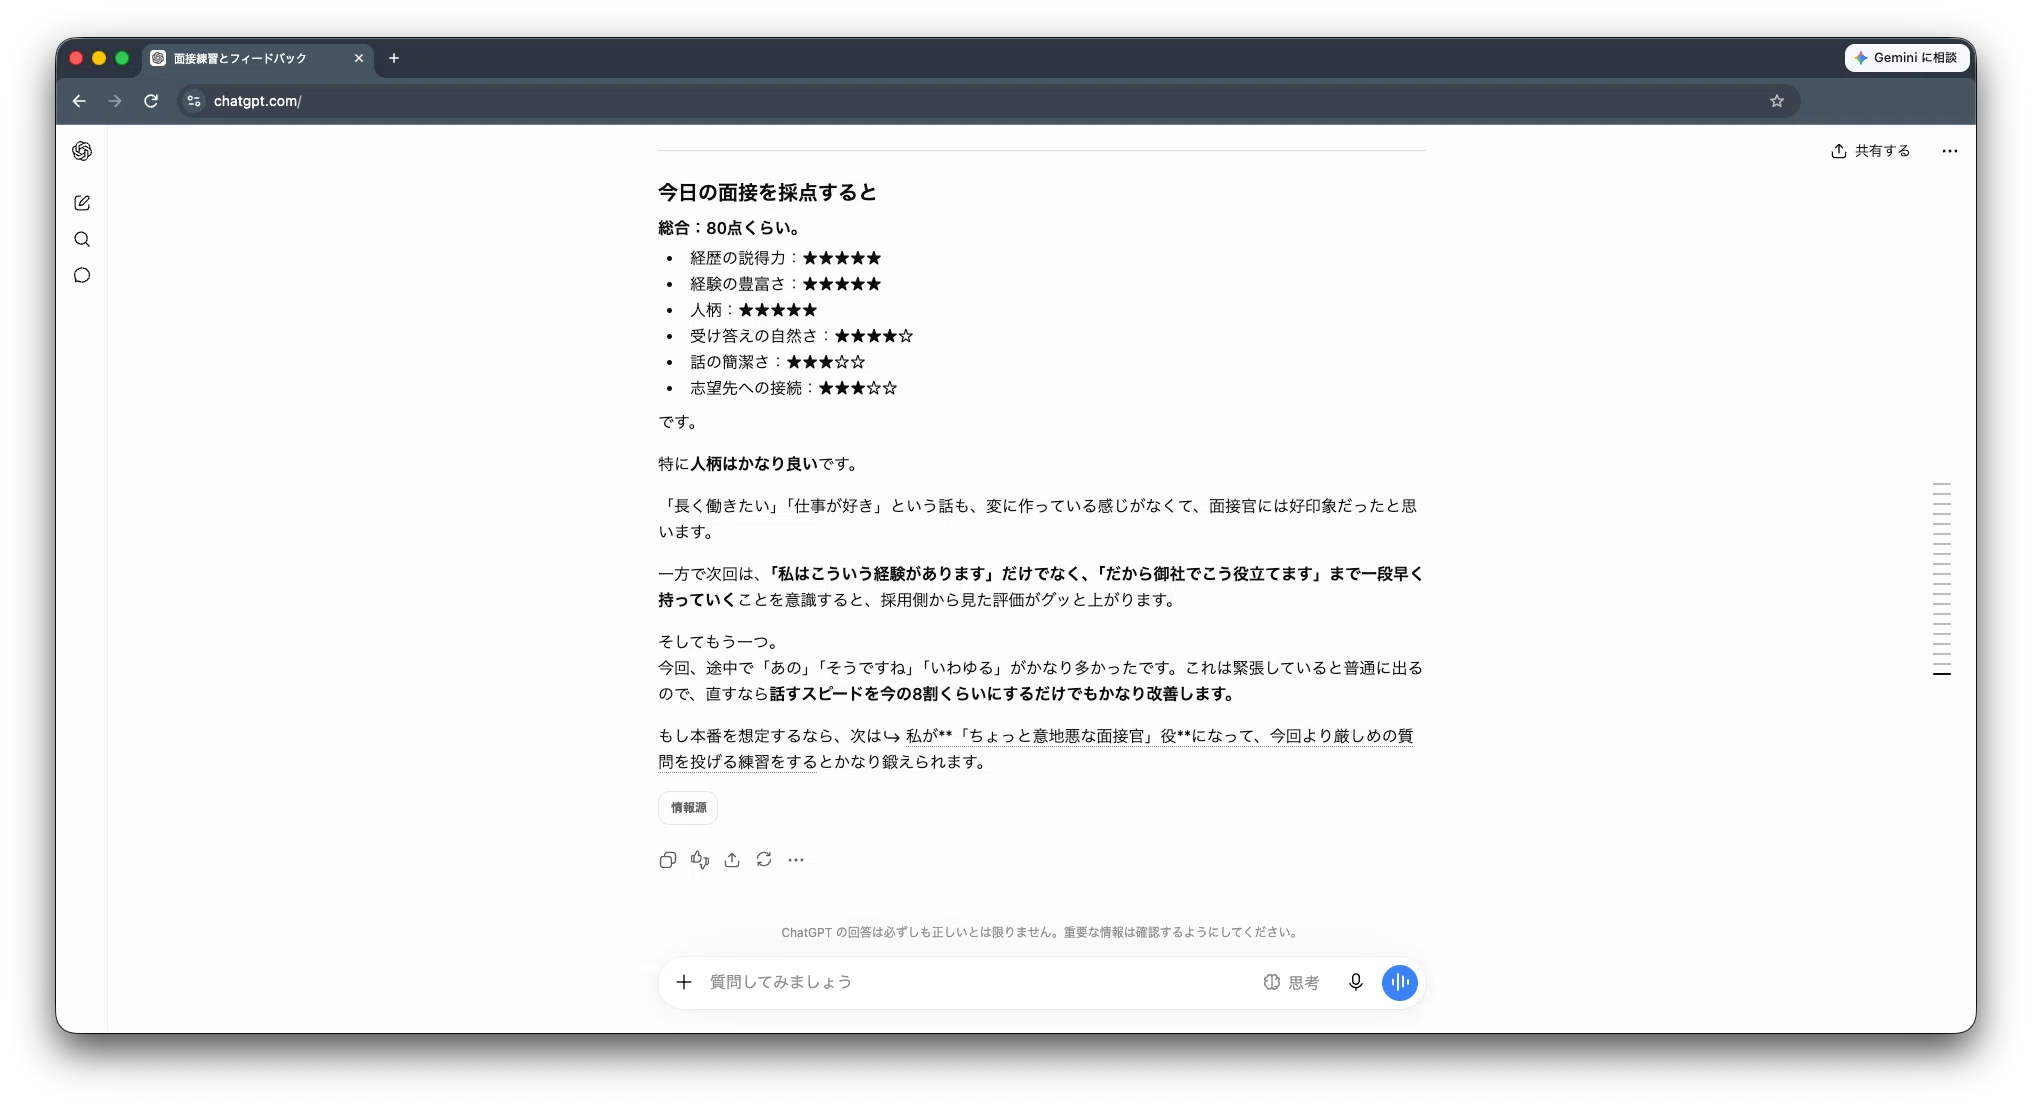Open the conversation options three-dot menu
2032x1107 pixels.
pos(1950,151)
